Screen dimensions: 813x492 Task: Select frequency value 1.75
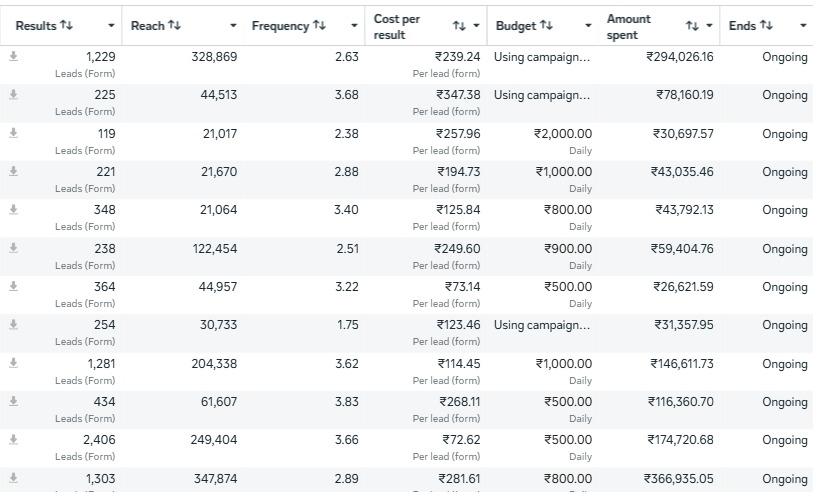pos(347,325)
